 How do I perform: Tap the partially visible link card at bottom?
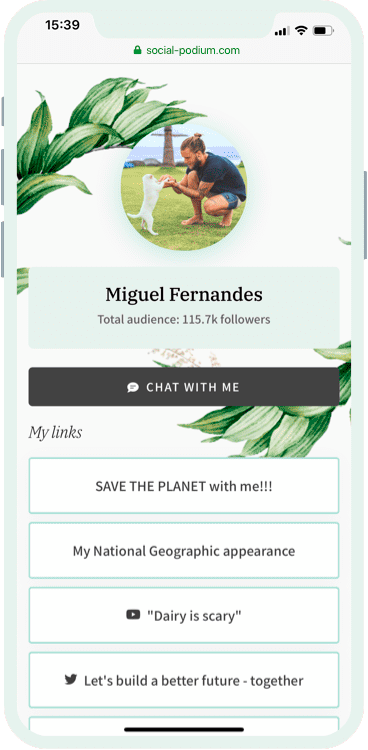point(184,723)
